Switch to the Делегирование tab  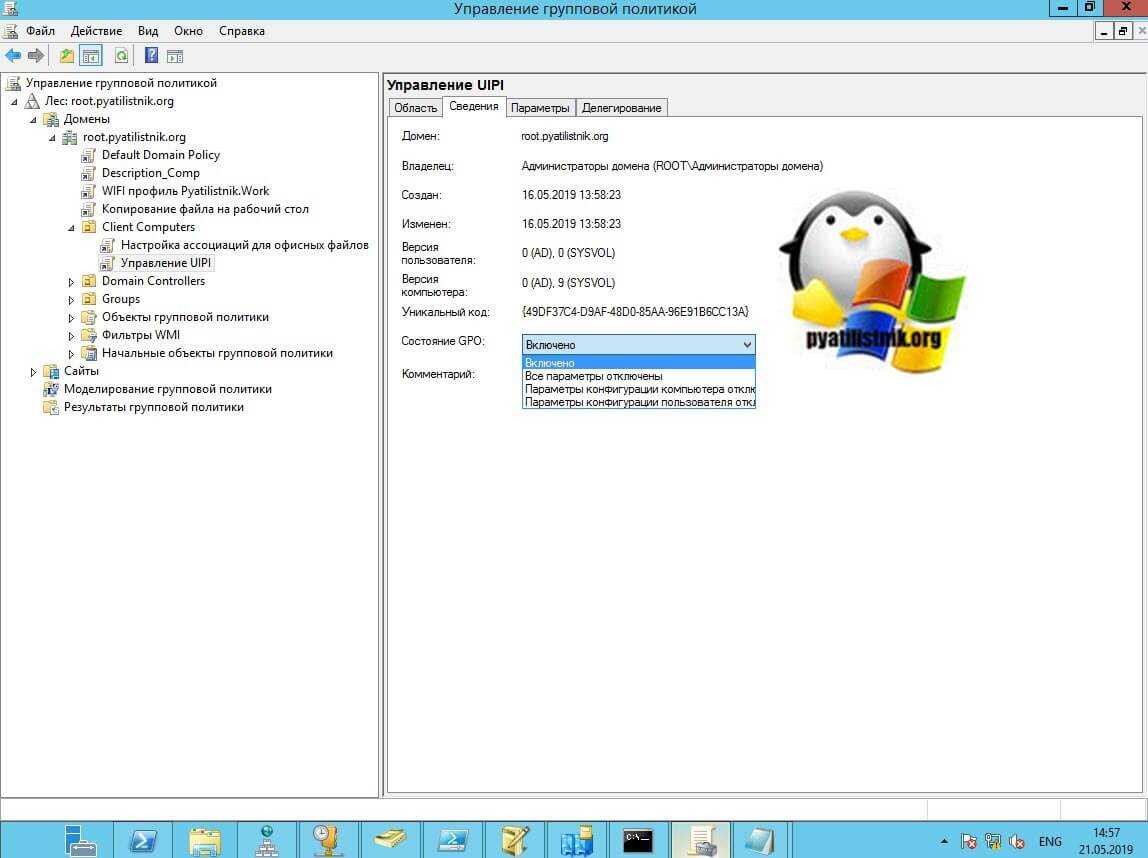pyautogui.click(x=621, y=108)
